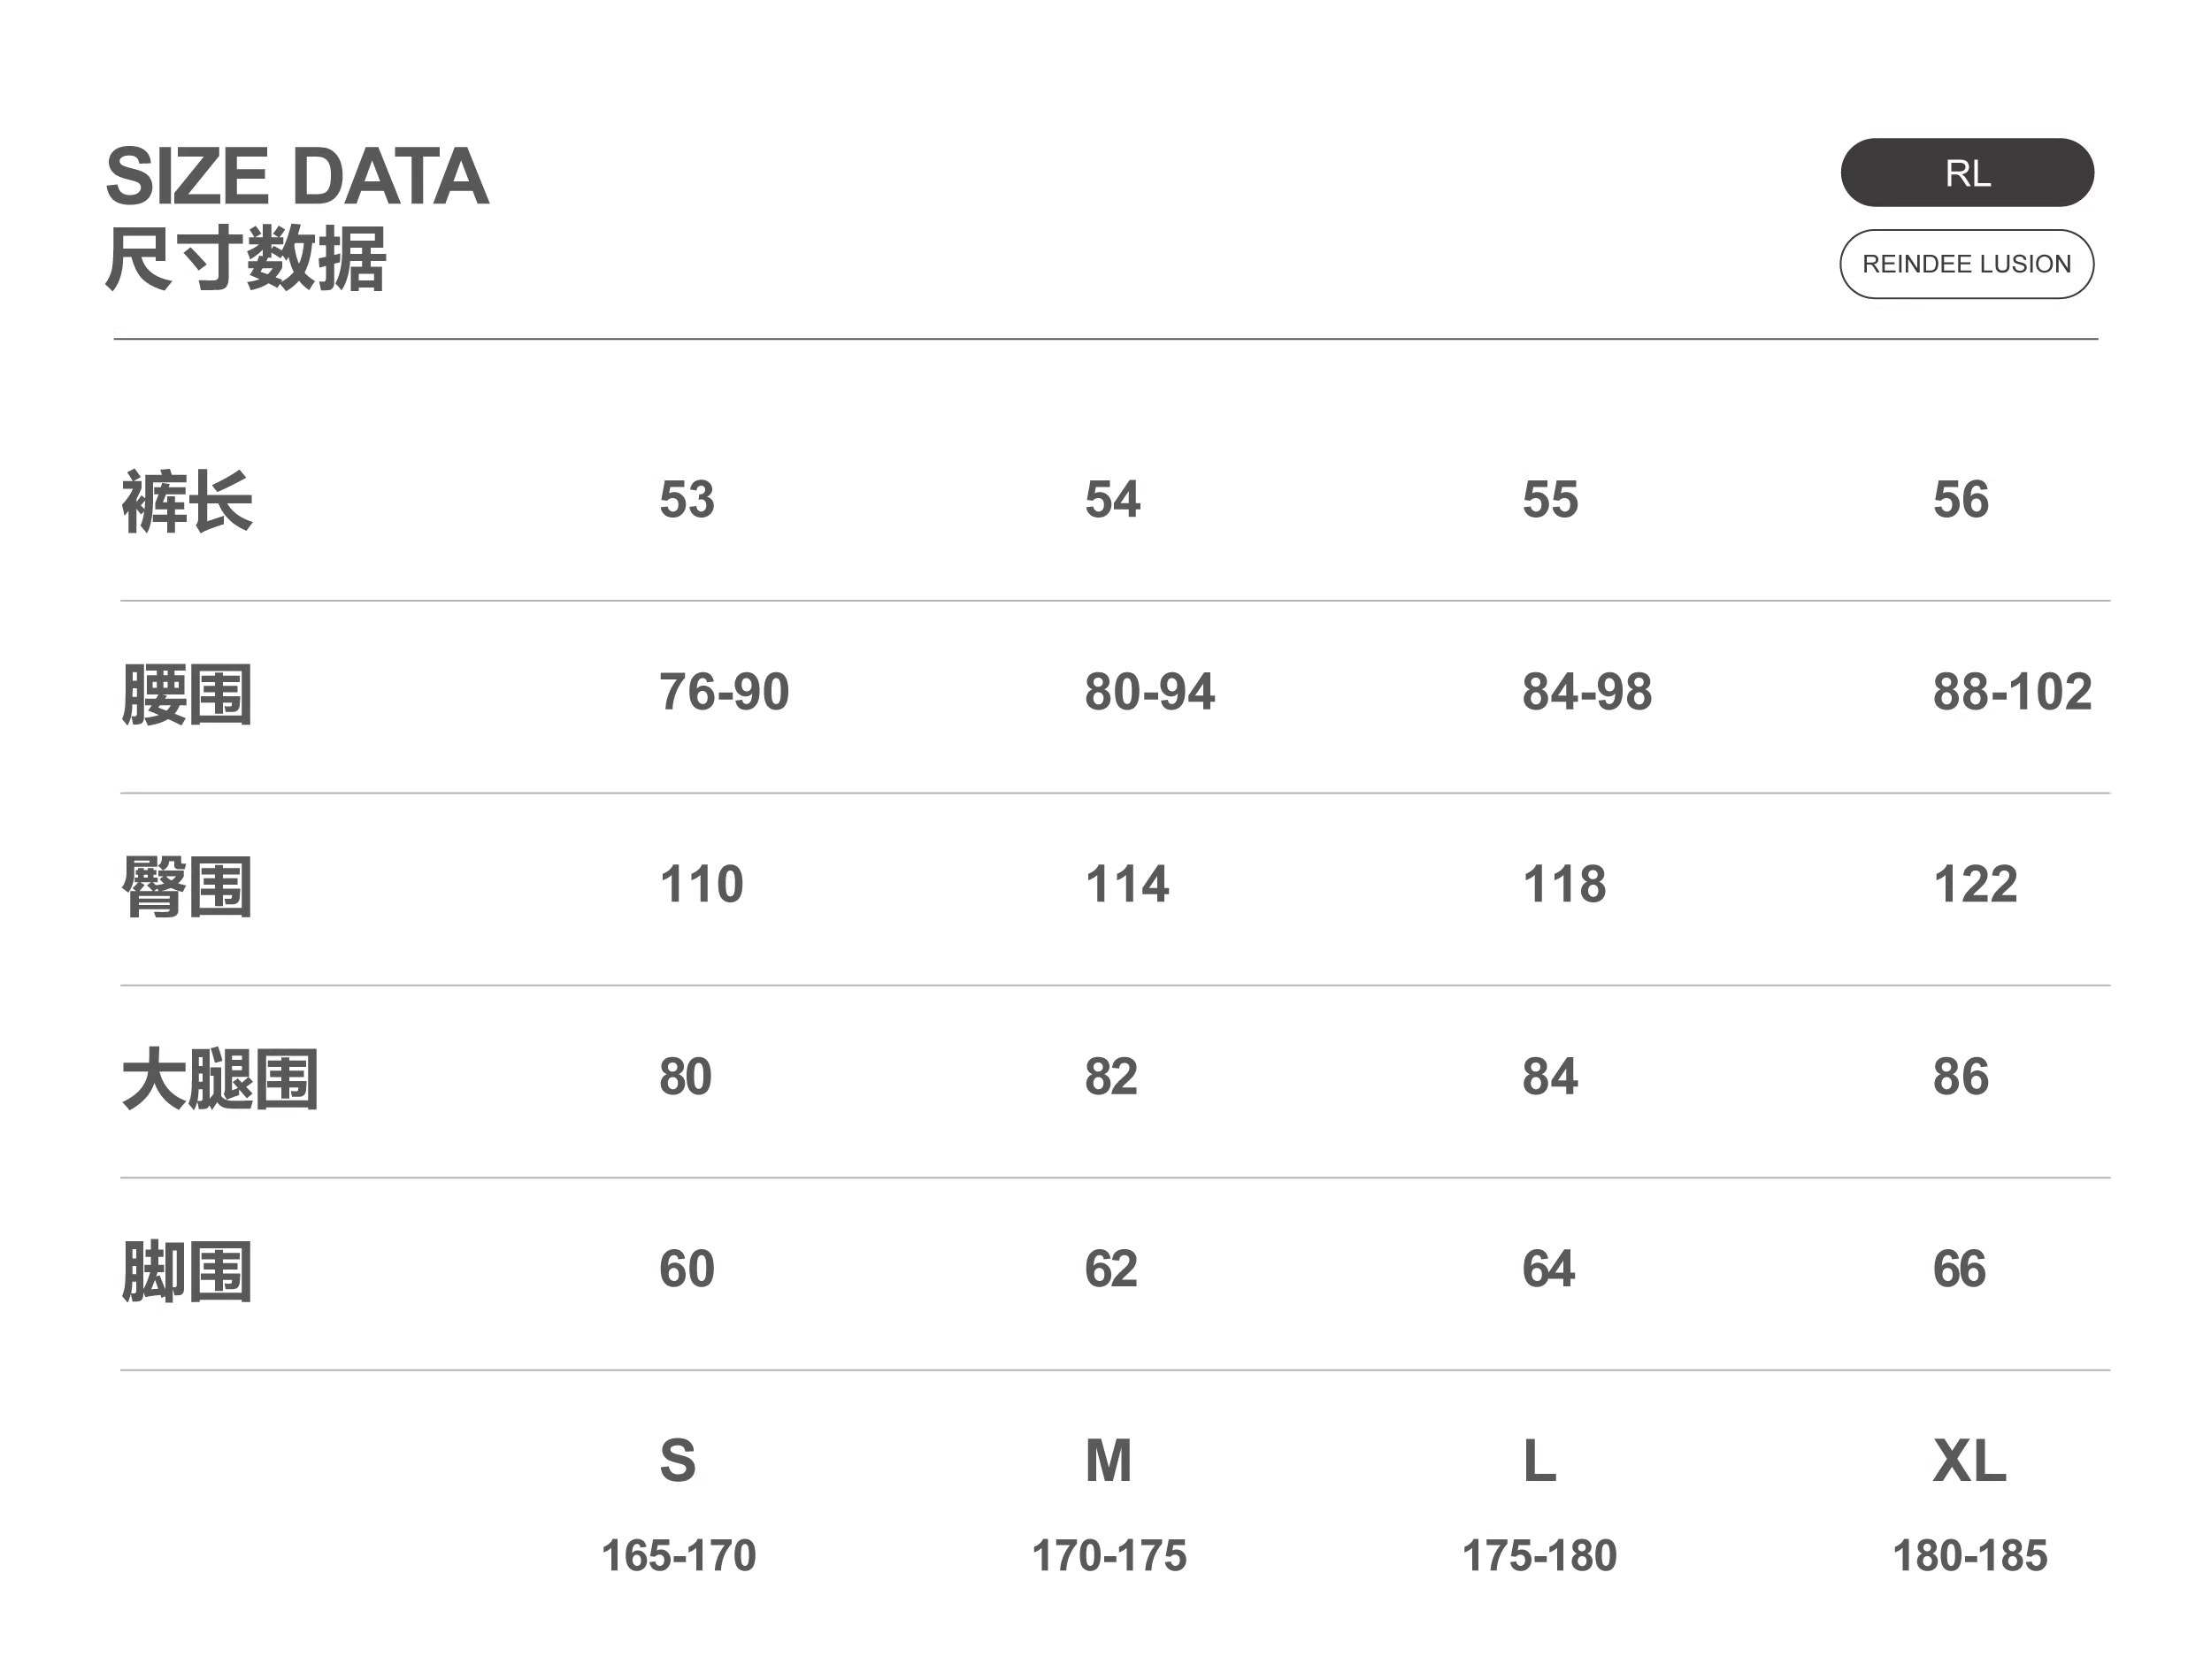The width and height of the screenshot is (2211, 1680).
Task: Select the S size column label
Action: (677, 1460)
